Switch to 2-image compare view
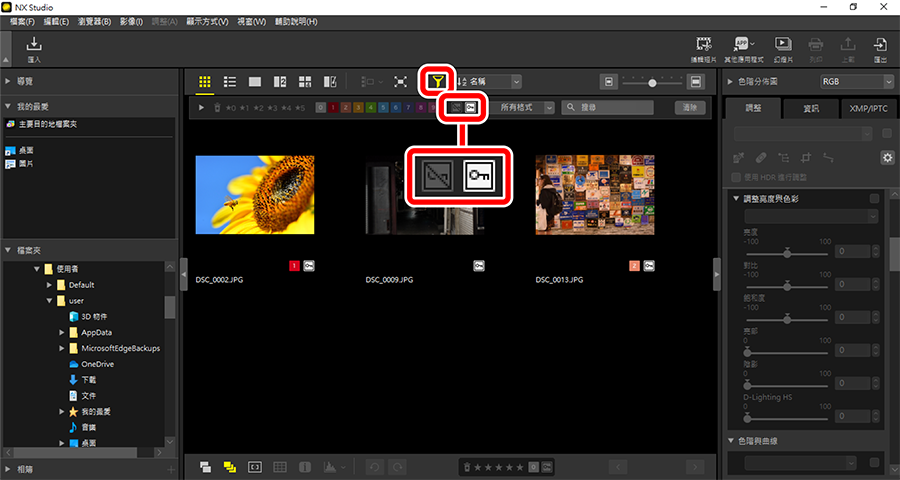 pyautogui.click(x=280, y=82)
